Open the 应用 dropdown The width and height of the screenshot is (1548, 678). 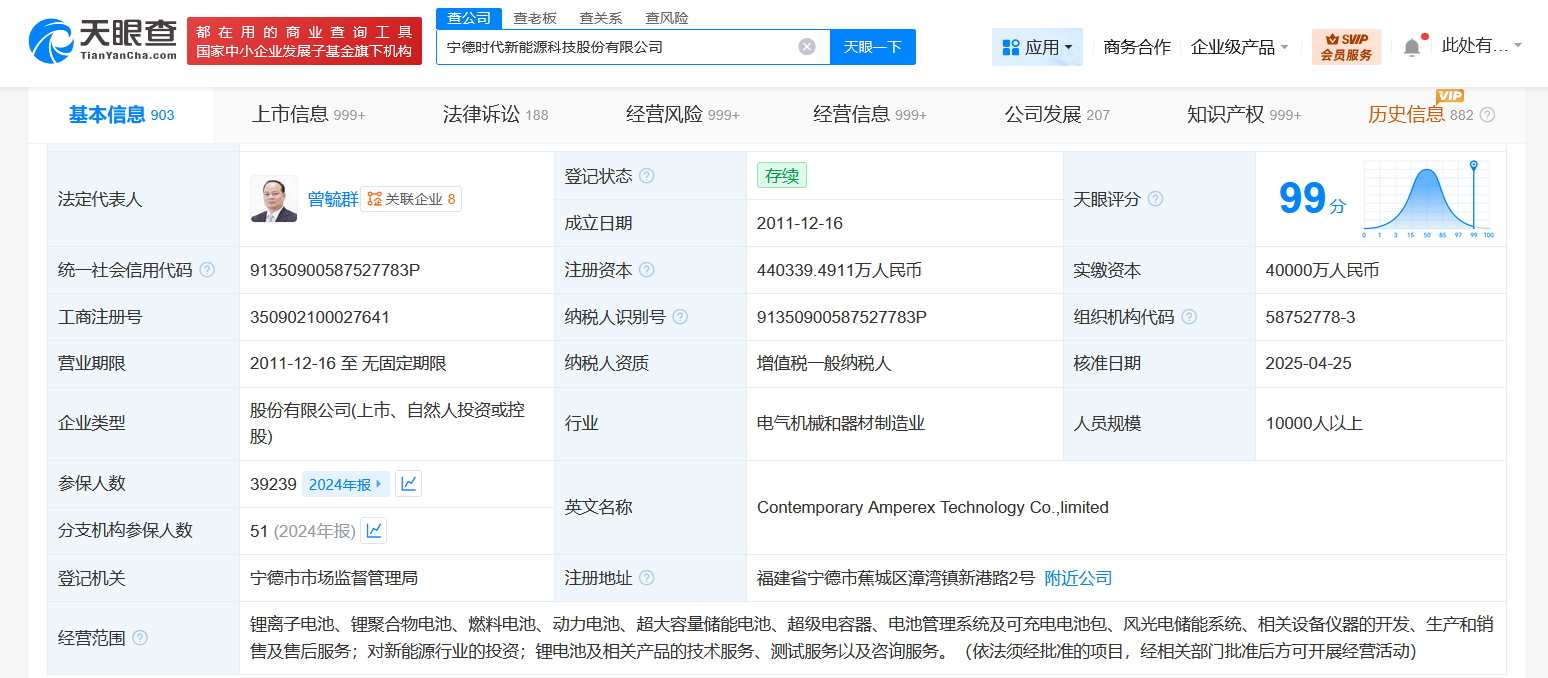(x=1037, y=46)
